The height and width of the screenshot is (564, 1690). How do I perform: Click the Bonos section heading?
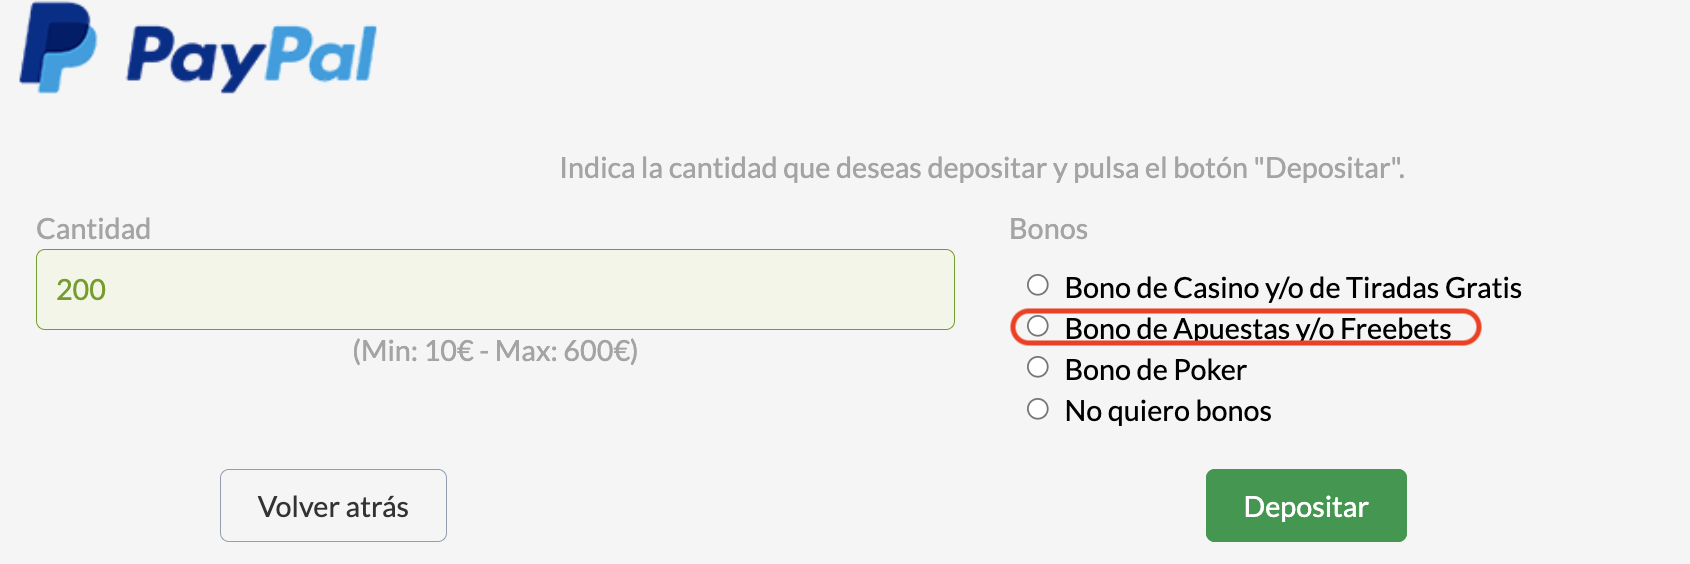[x=1048, y=229]
